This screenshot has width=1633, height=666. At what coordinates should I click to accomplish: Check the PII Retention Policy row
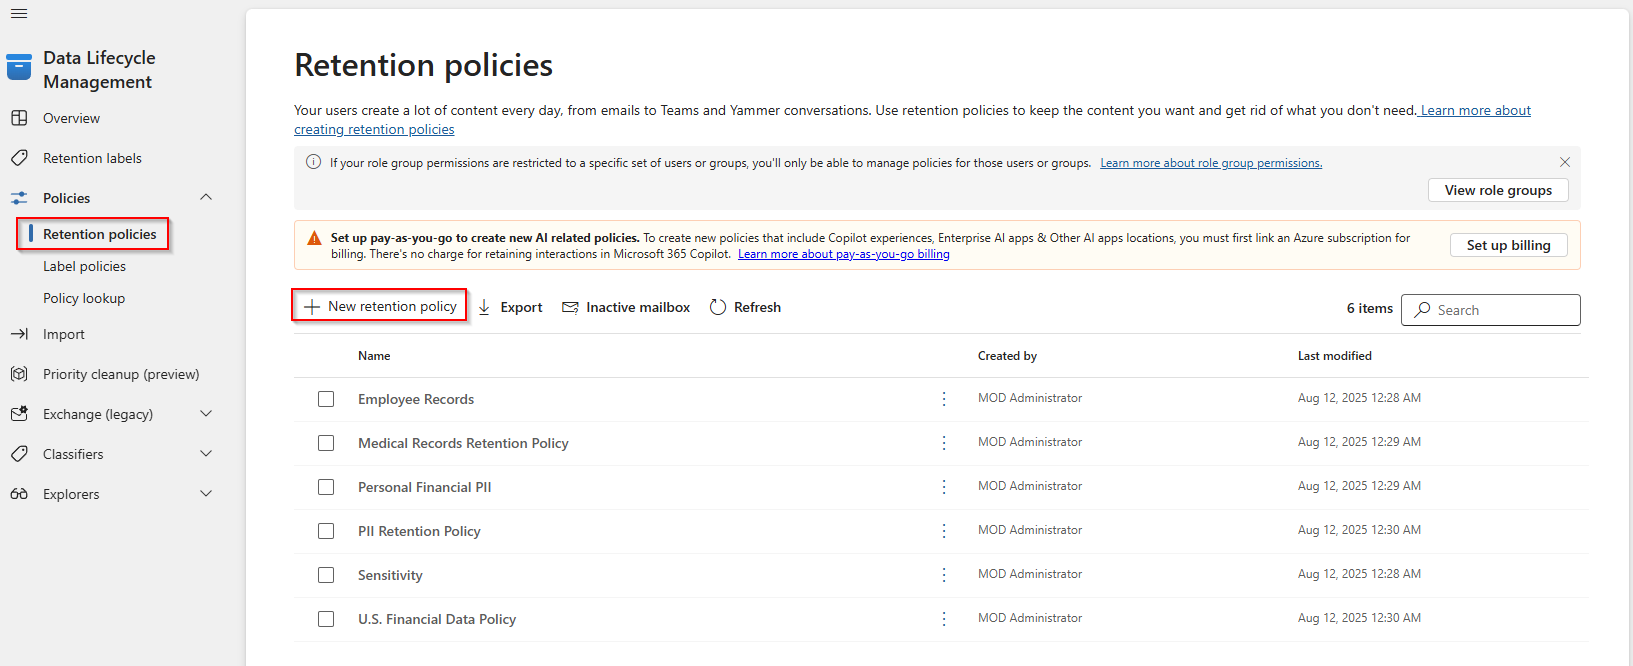[x=326, y=531]
